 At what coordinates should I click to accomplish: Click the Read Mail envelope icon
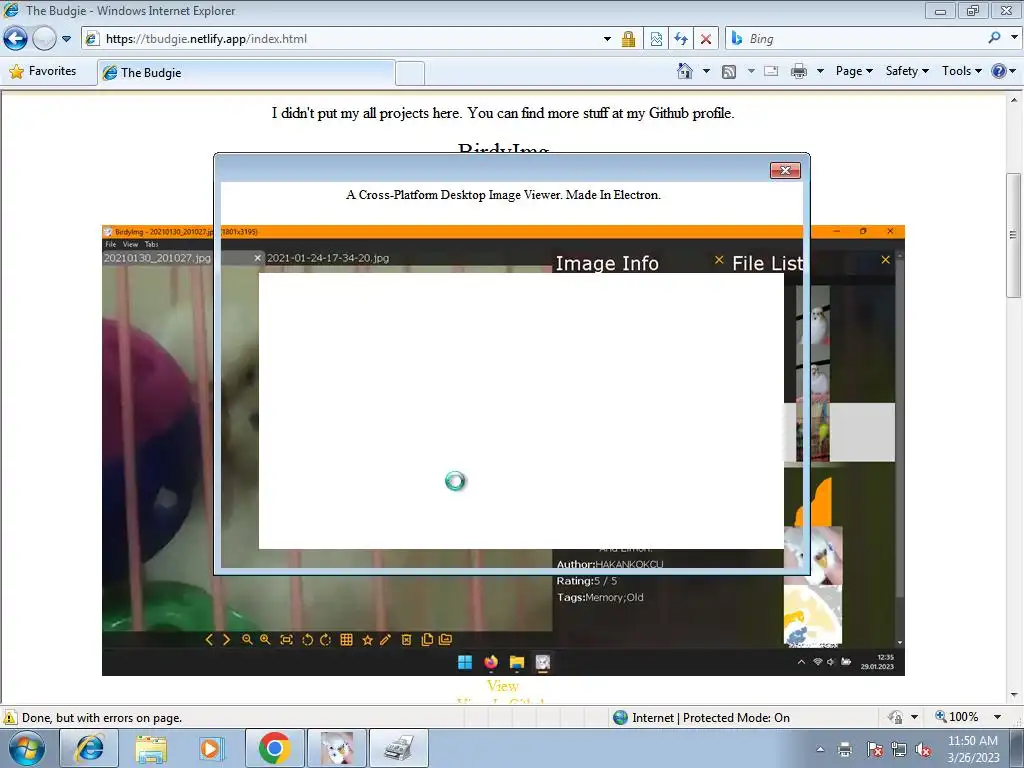coord(771,71)
